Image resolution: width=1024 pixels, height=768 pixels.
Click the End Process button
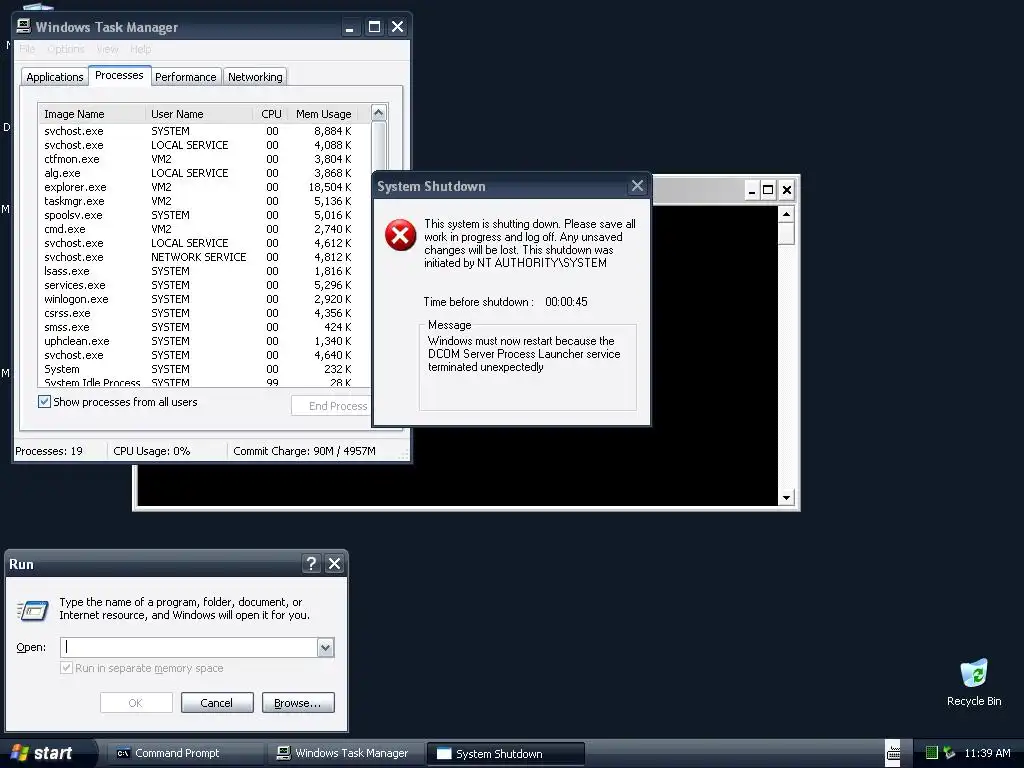point(332,406)
